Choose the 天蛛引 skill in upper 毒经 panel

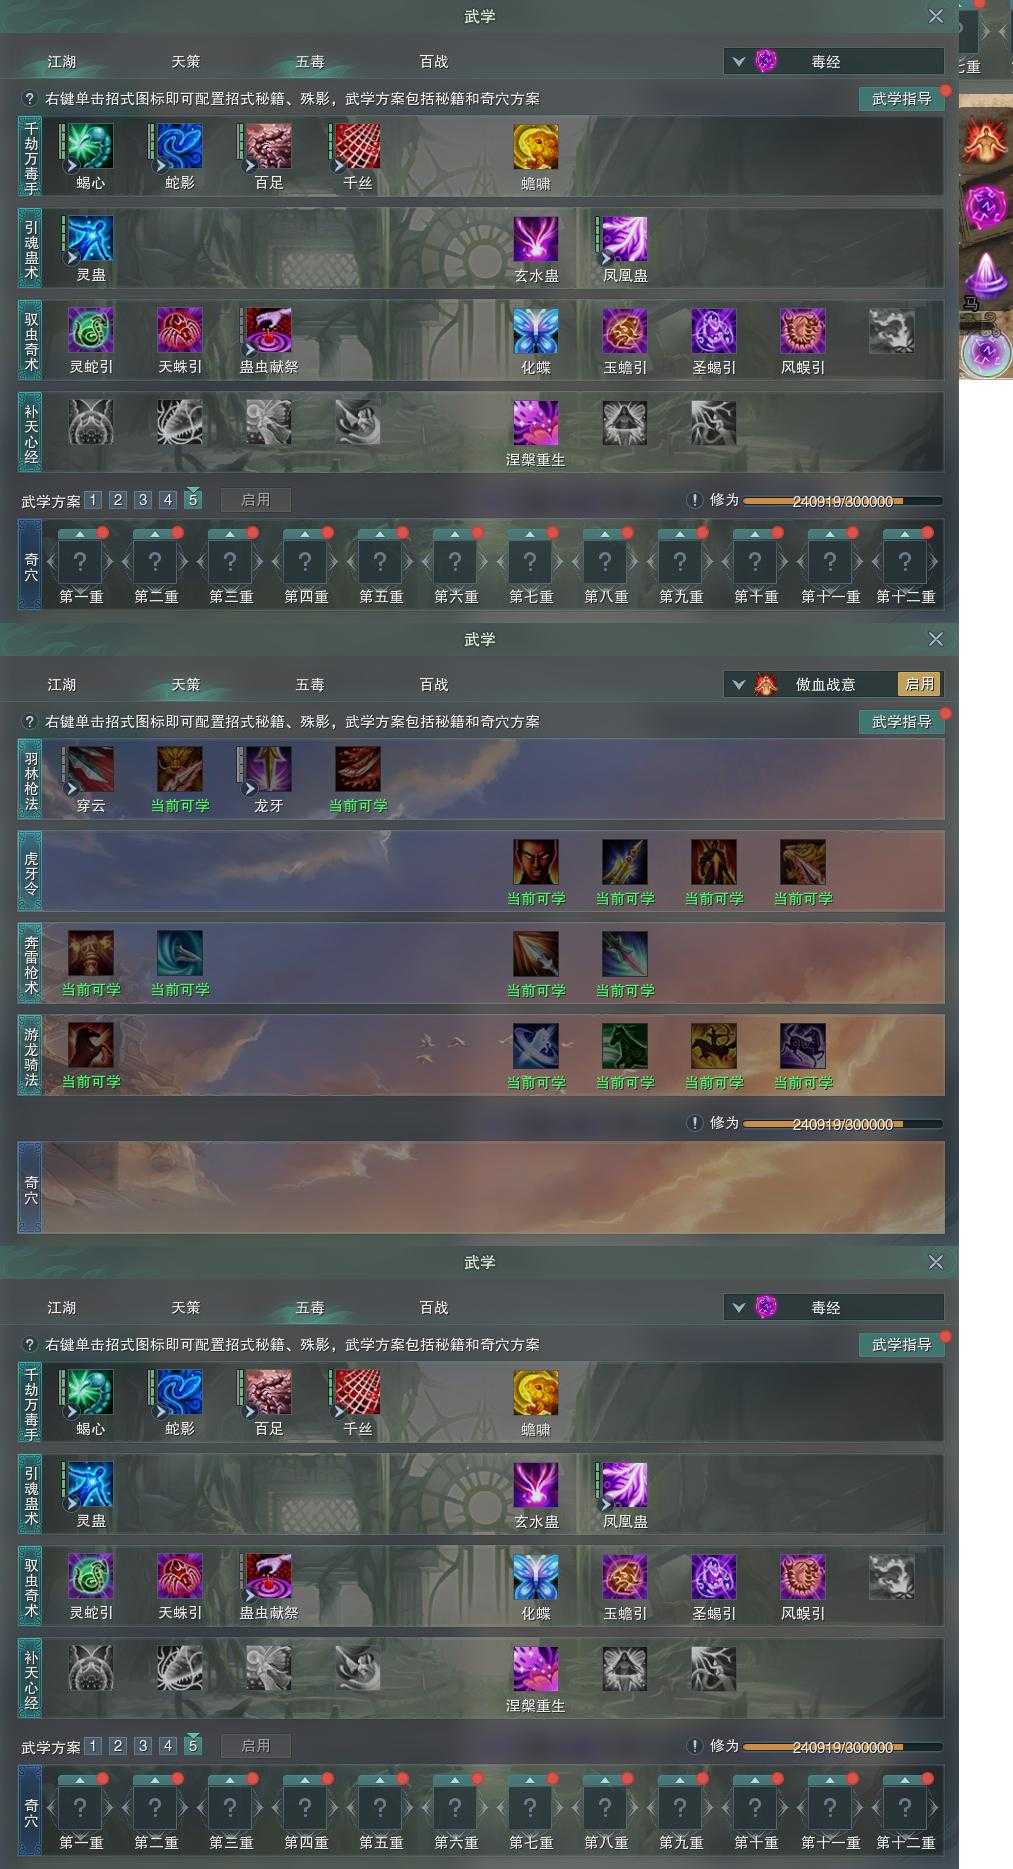coord(179,331)
